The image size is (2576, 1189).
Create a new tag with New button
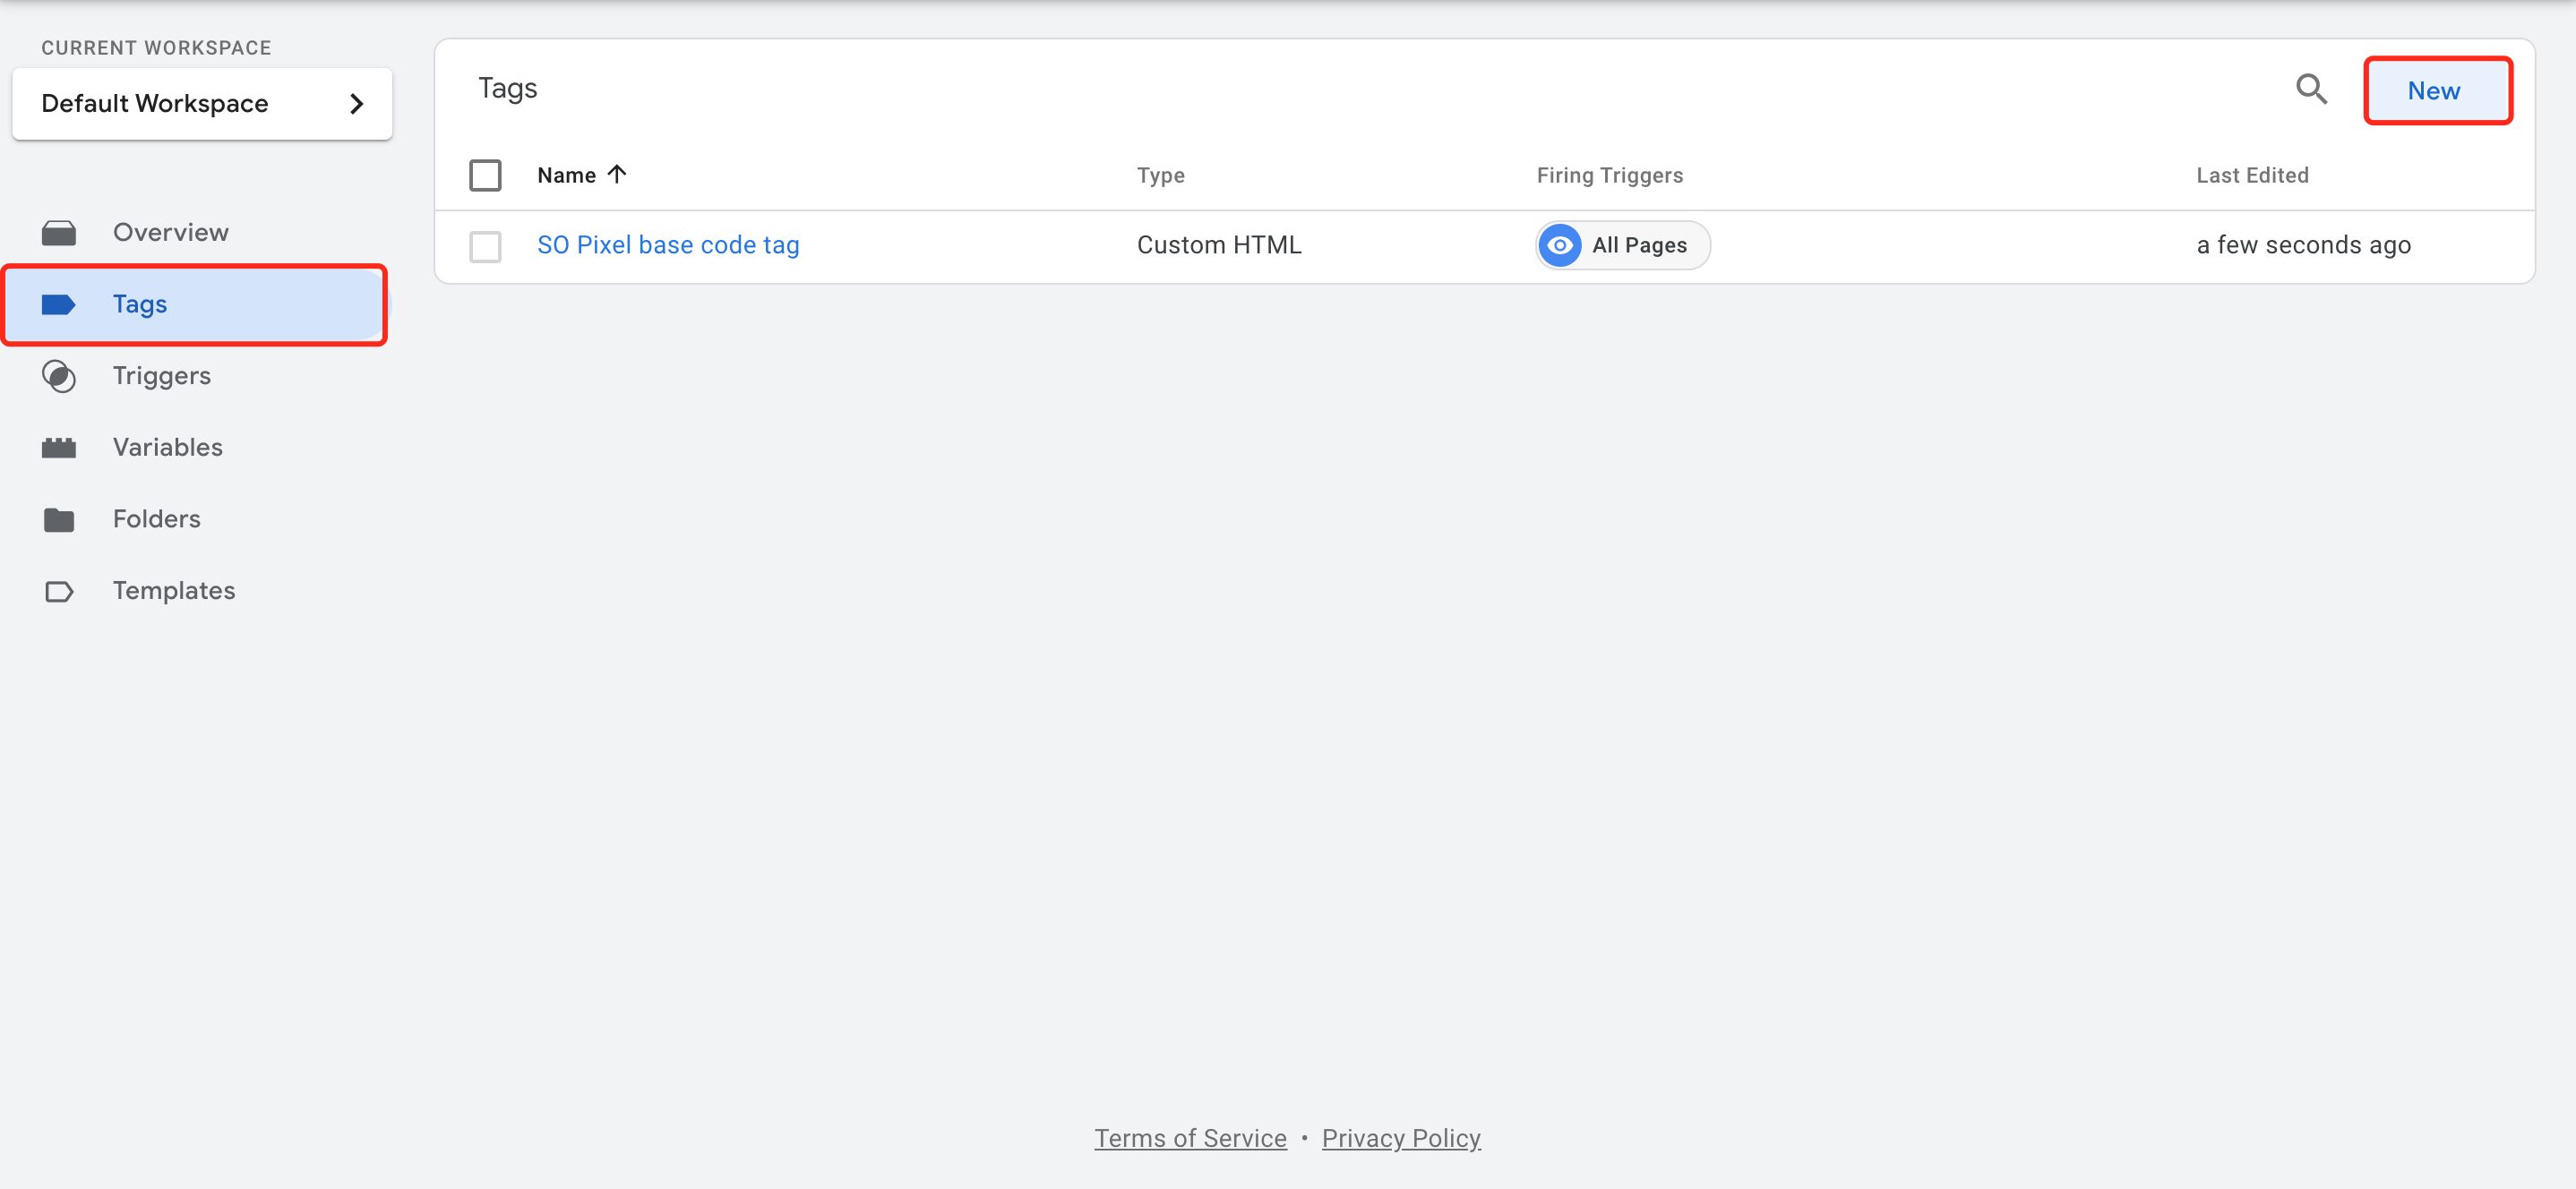2436,91
